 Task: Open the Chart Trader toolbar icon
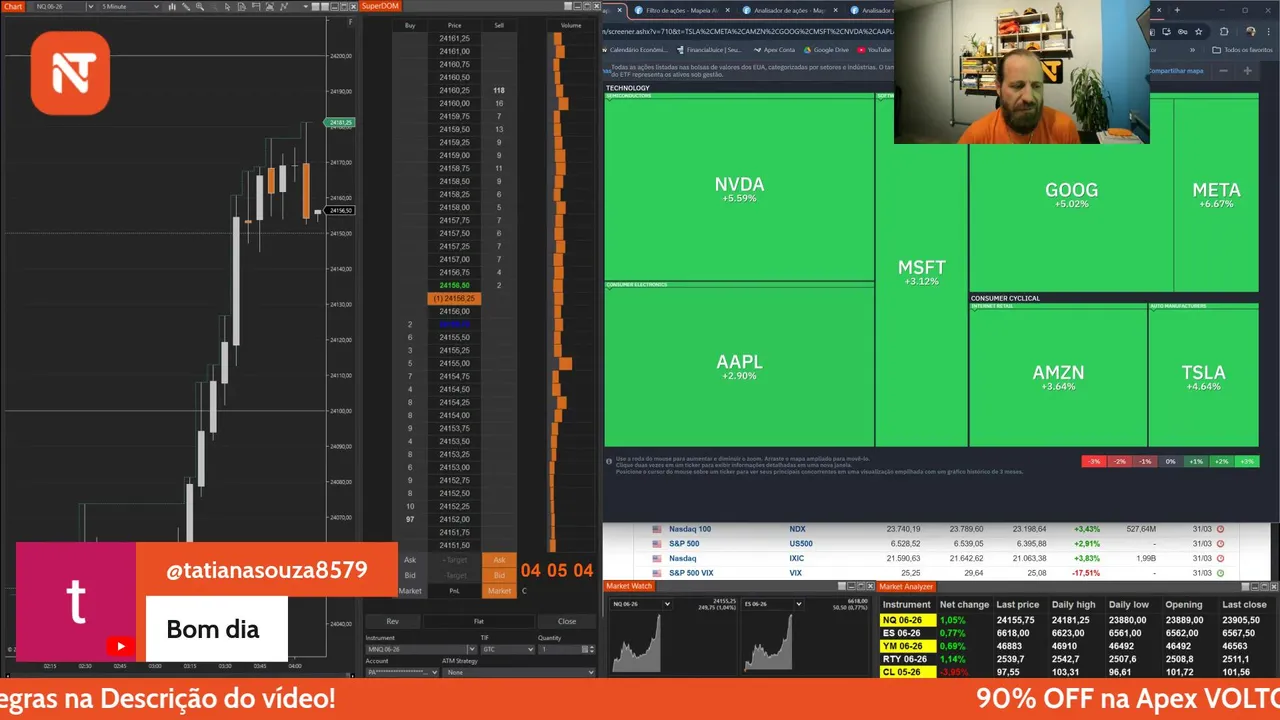pos(255,6)
